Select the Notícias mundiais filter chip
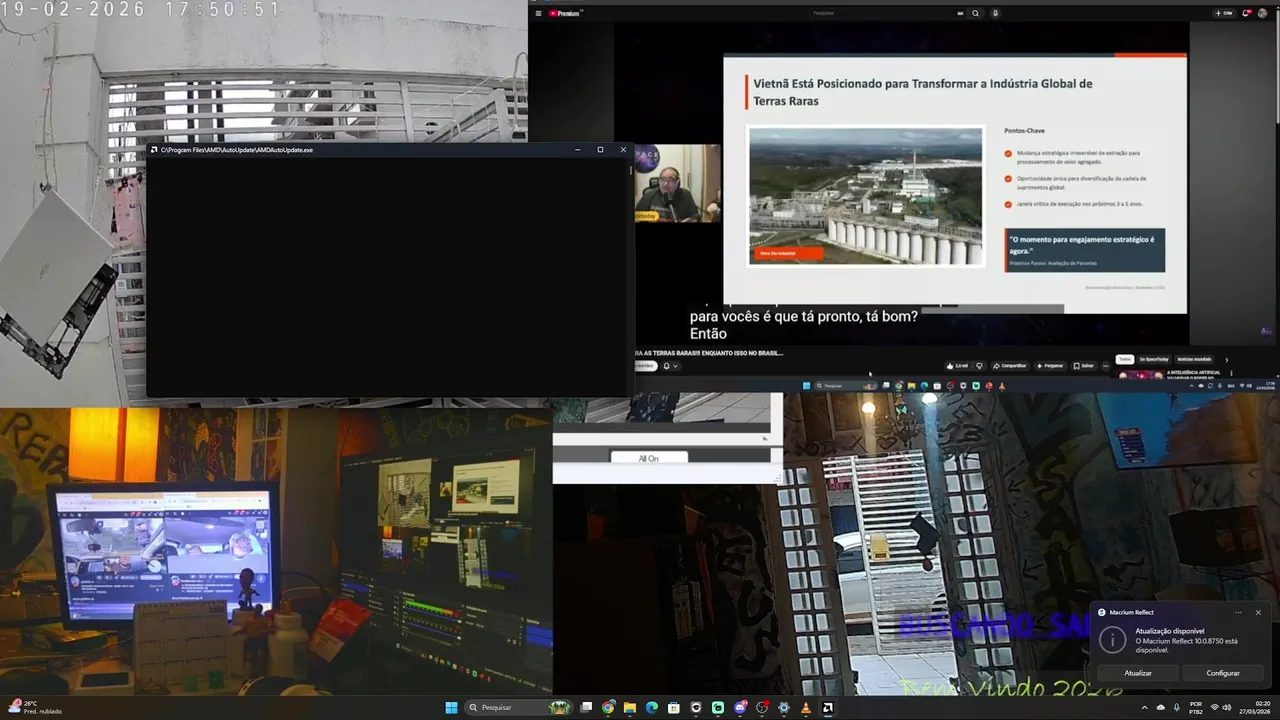 coord(1194,359)
